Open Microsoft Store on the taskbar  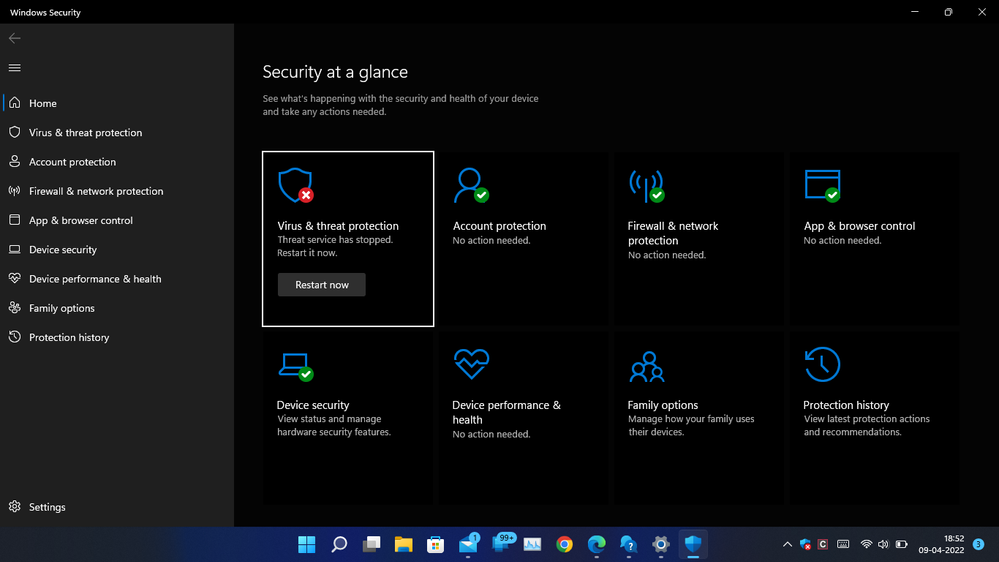point(436,544)
